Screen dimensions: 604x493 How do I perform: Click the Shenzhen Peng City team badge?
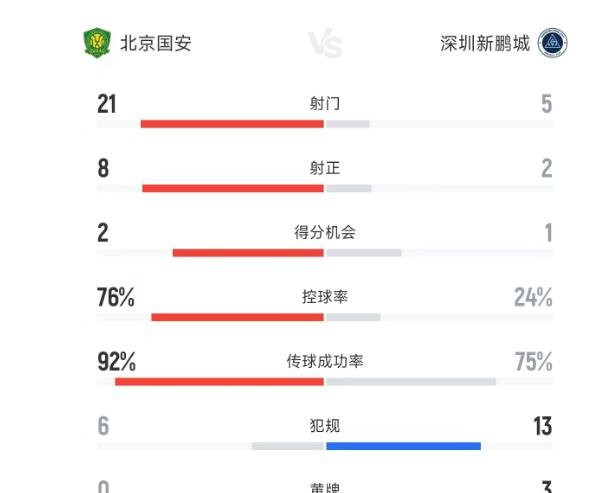click(553, 42)
